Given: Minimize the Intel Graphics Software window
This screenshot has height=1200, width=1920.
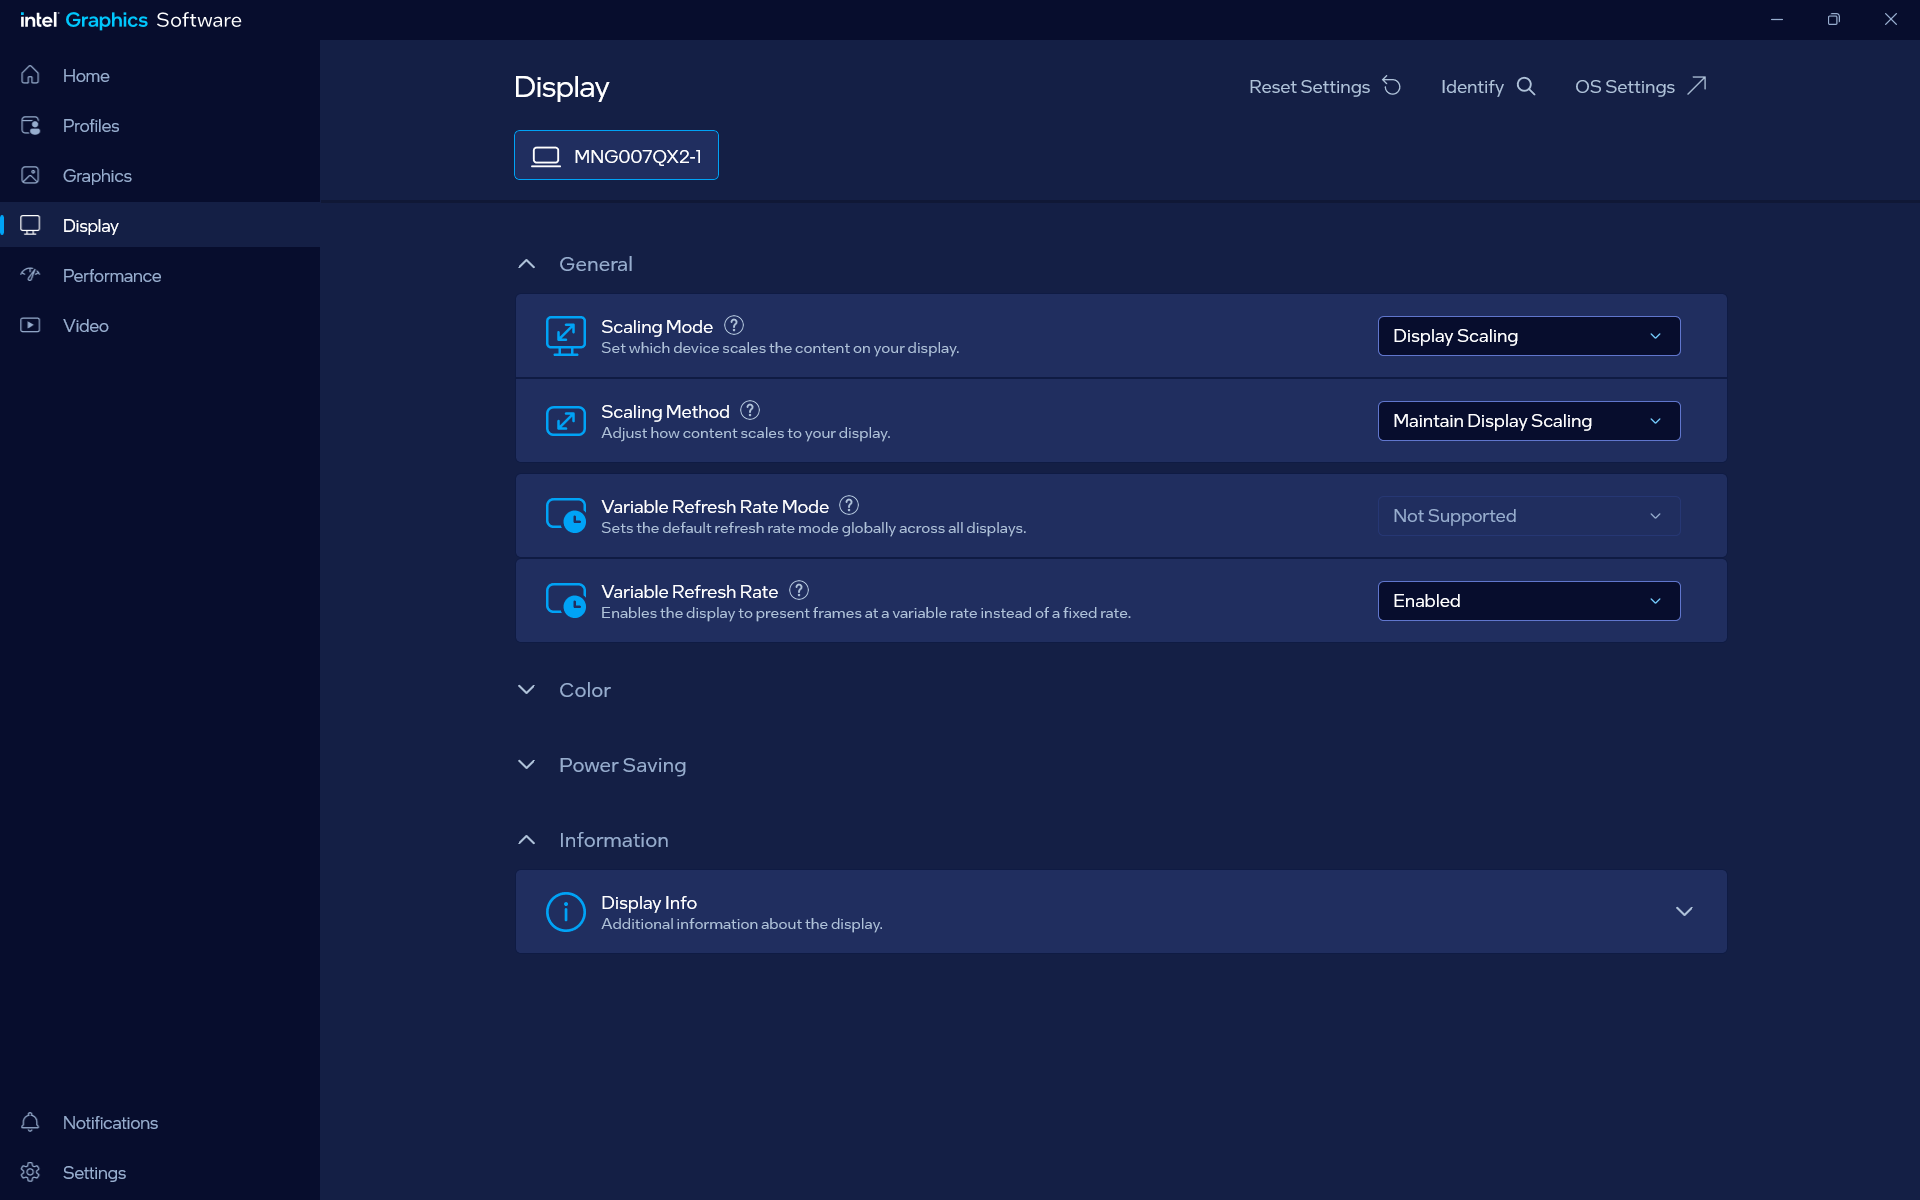Looking at the screenshot, I should pos(1777,20).
